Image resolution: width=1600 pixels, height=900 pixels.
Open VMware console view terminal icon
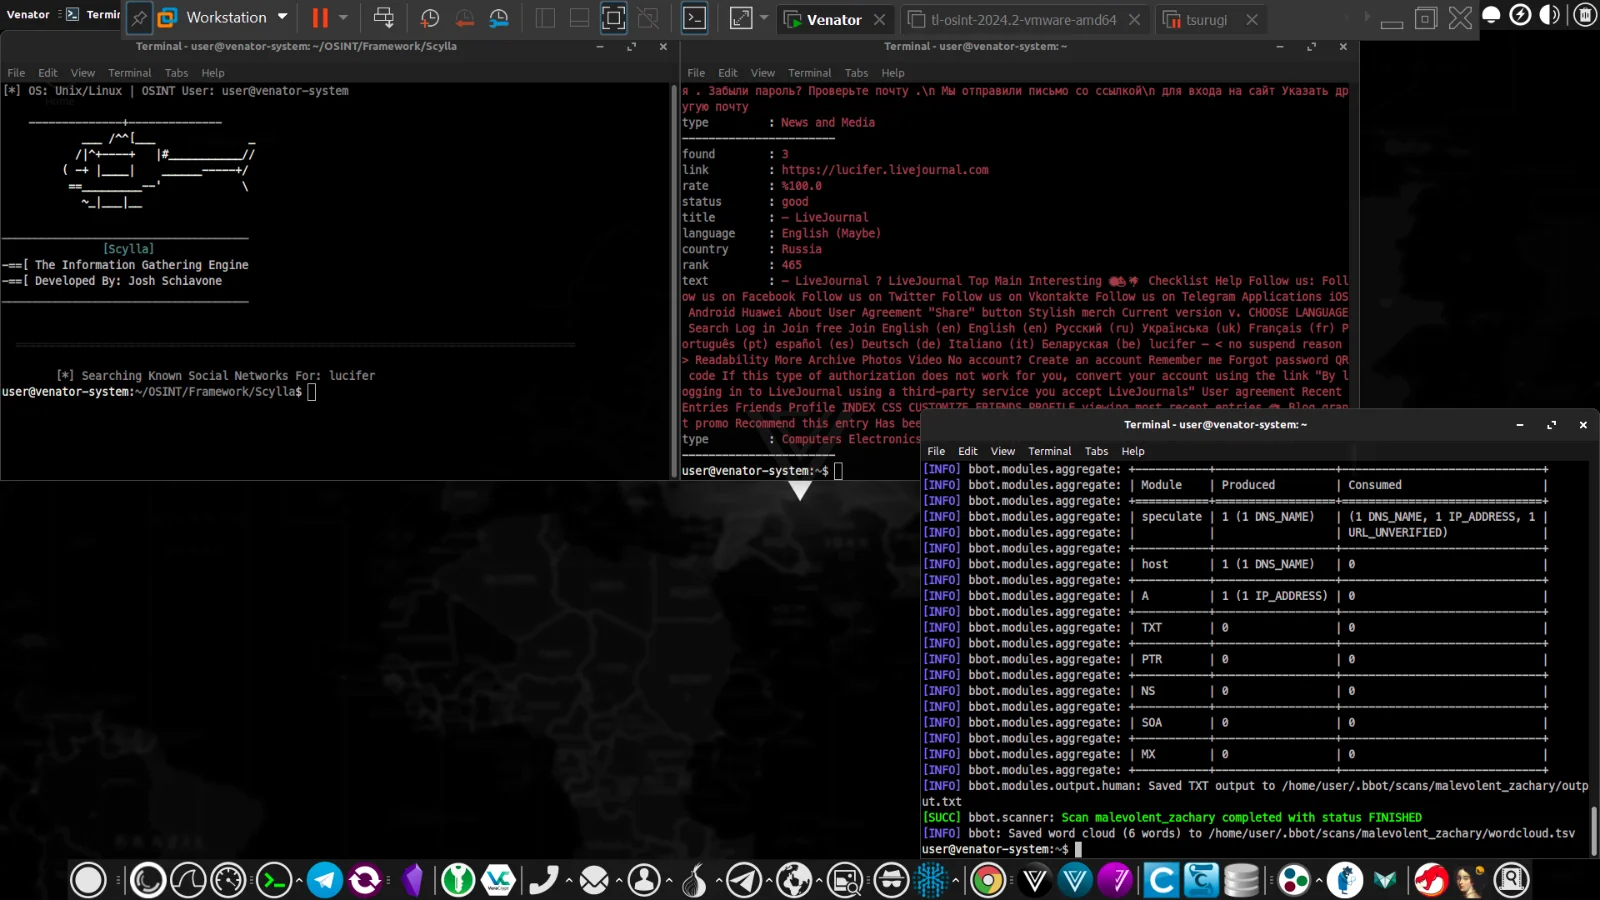(694, 18)
